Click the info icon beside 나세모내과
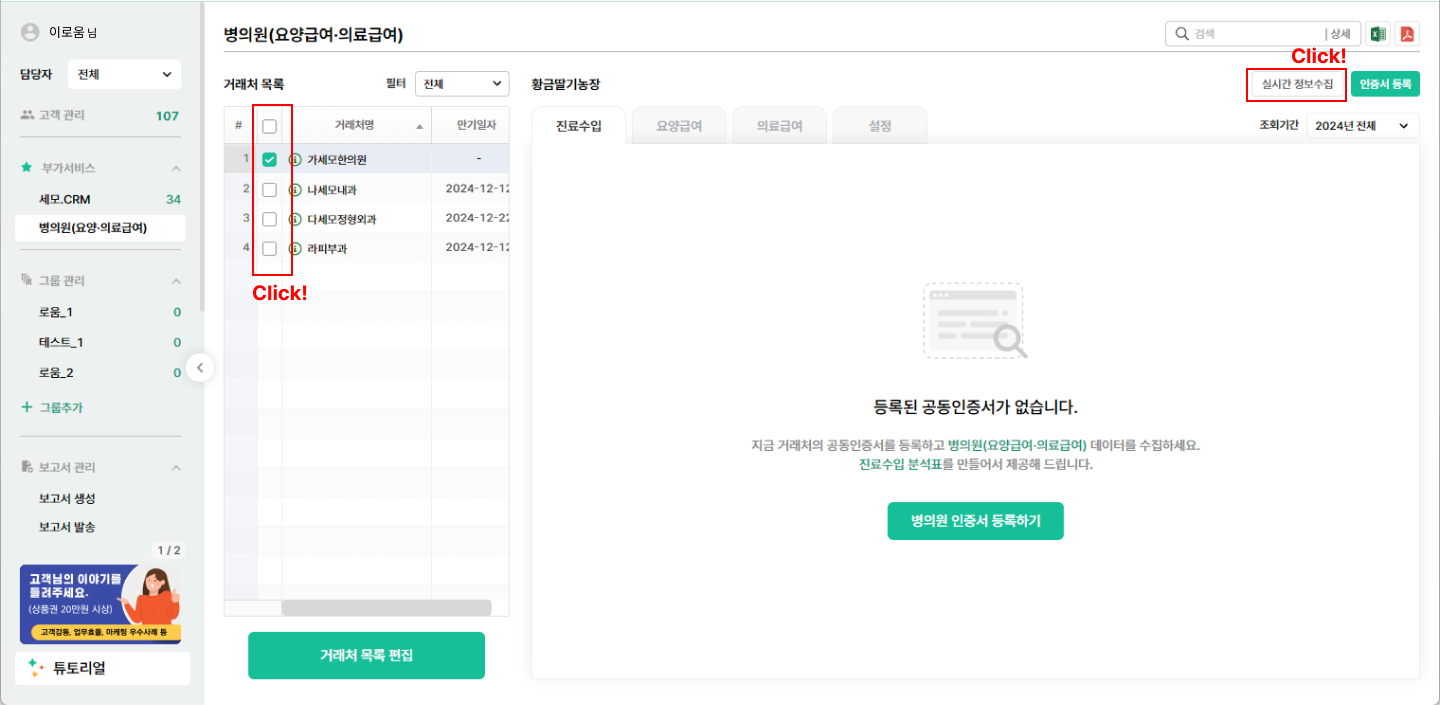Screen dimensions: 1440x705 click(295, 190)
